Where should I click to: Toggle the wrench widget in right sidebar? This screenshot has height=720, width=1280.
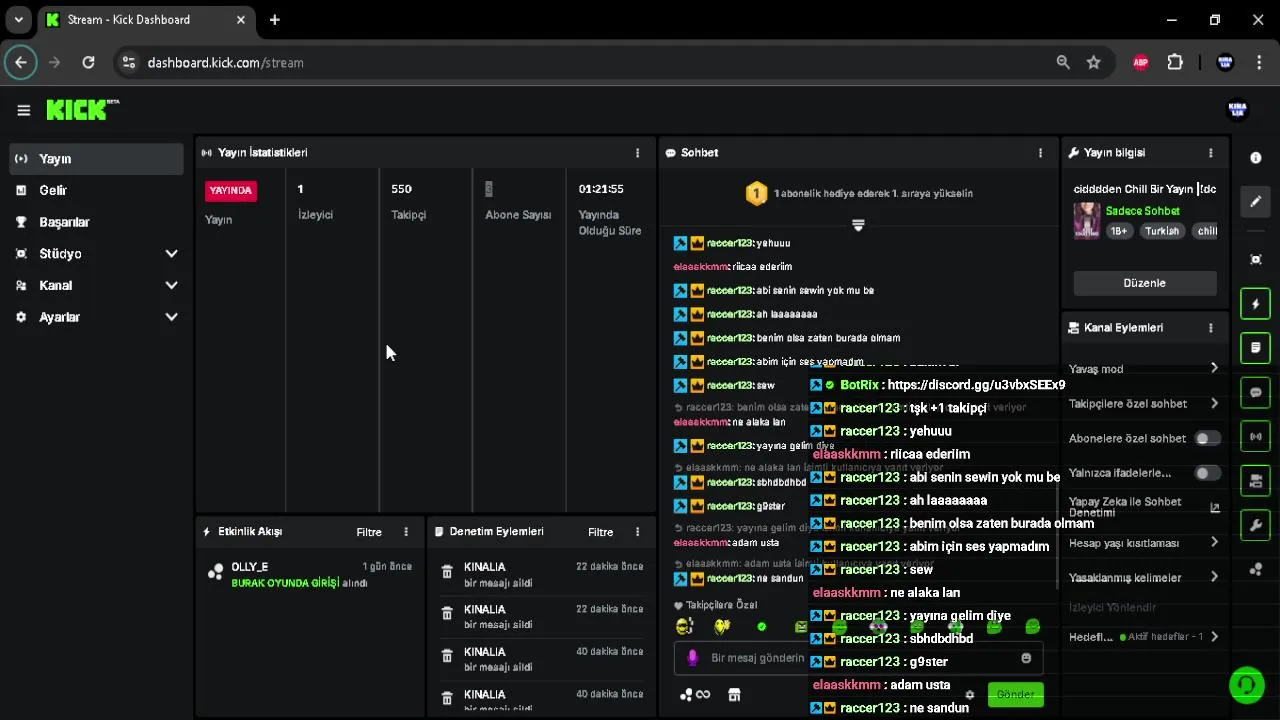1256,525
